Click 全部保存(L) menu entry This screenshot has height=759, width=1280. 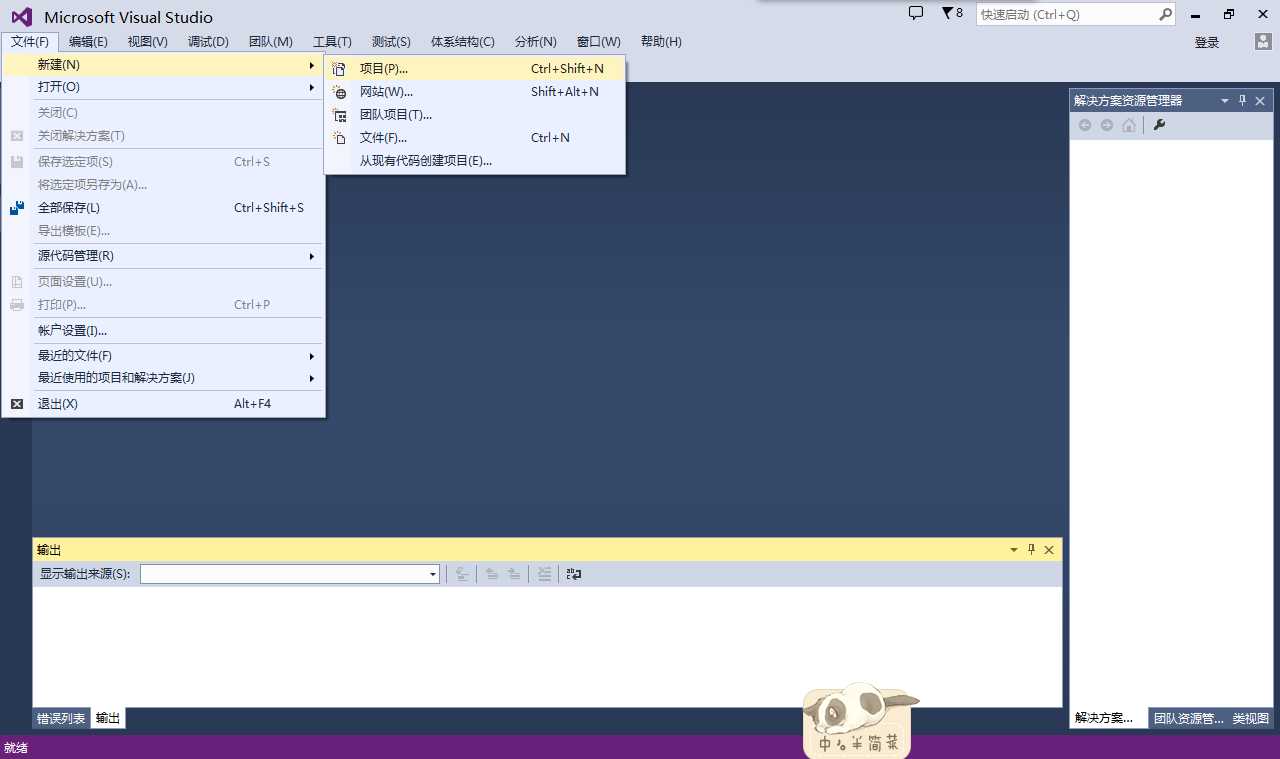(x=164, y=208)
